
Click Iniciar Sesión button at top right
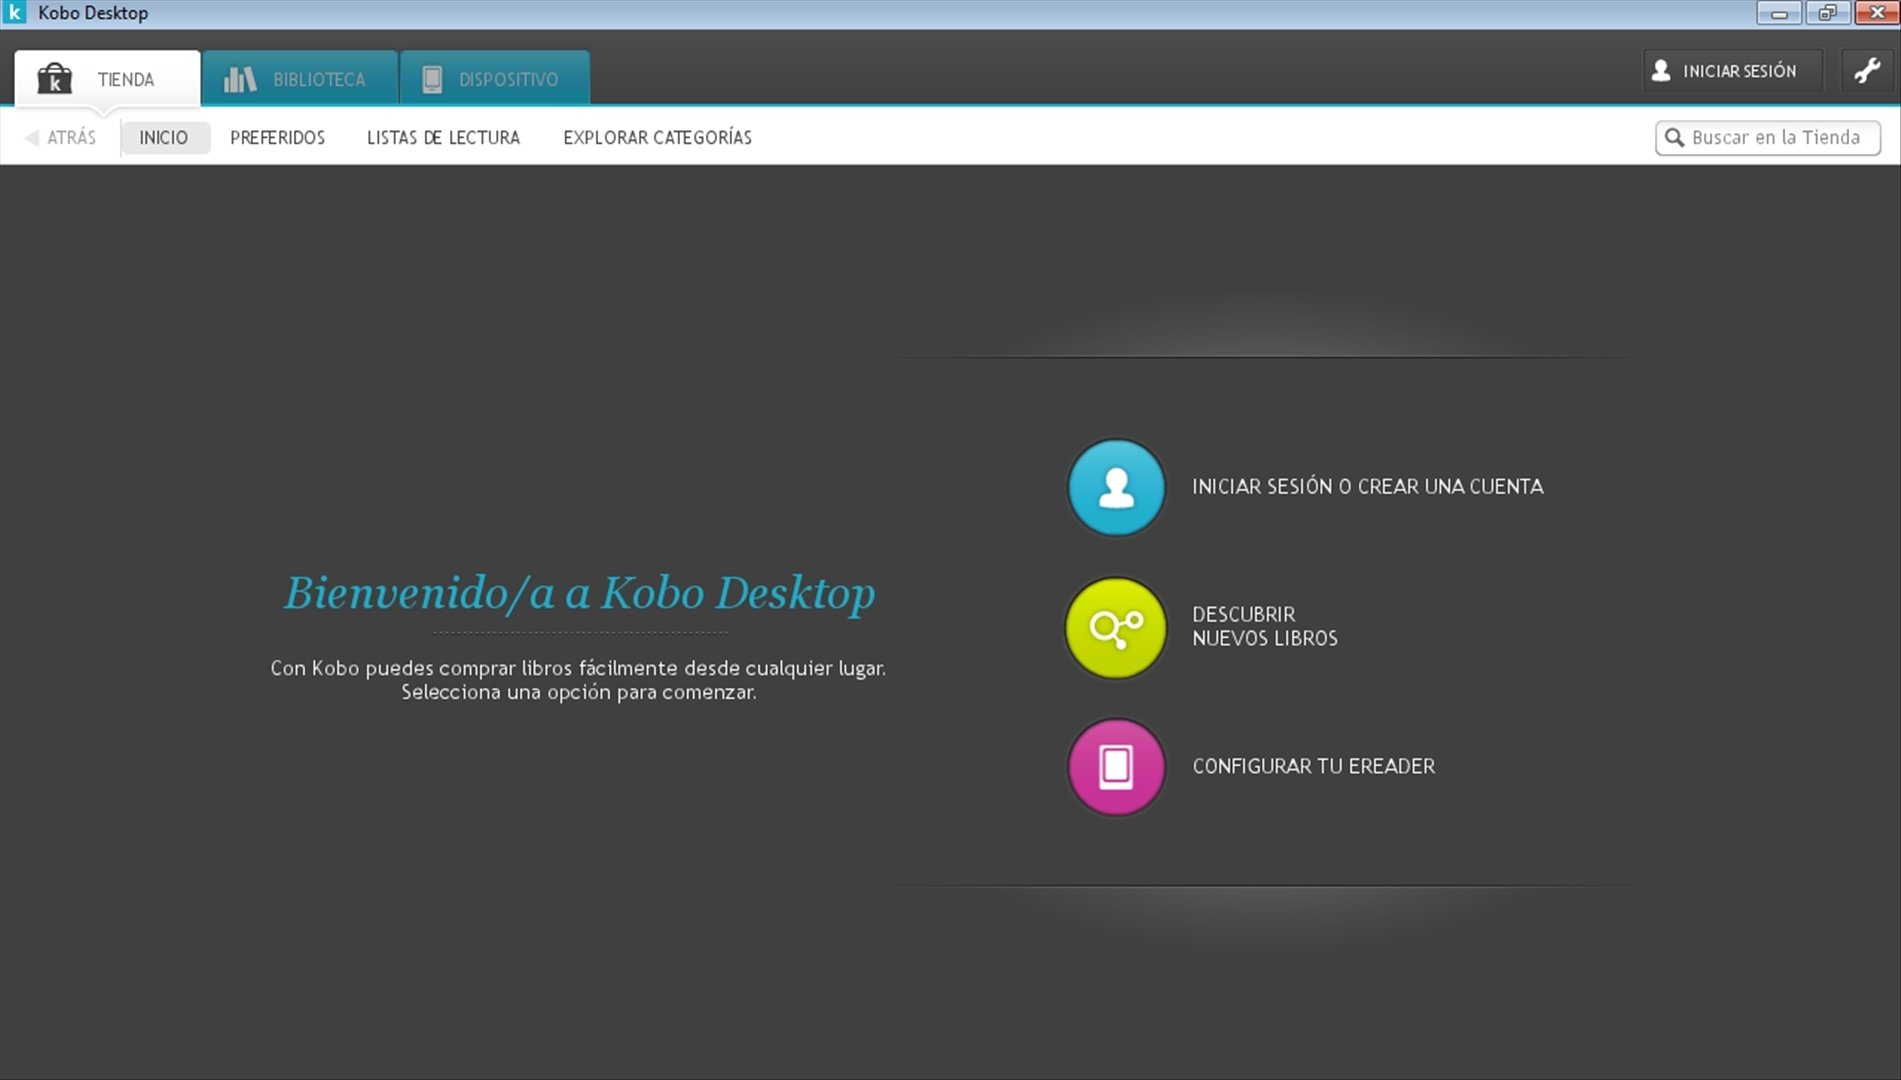1732,71
